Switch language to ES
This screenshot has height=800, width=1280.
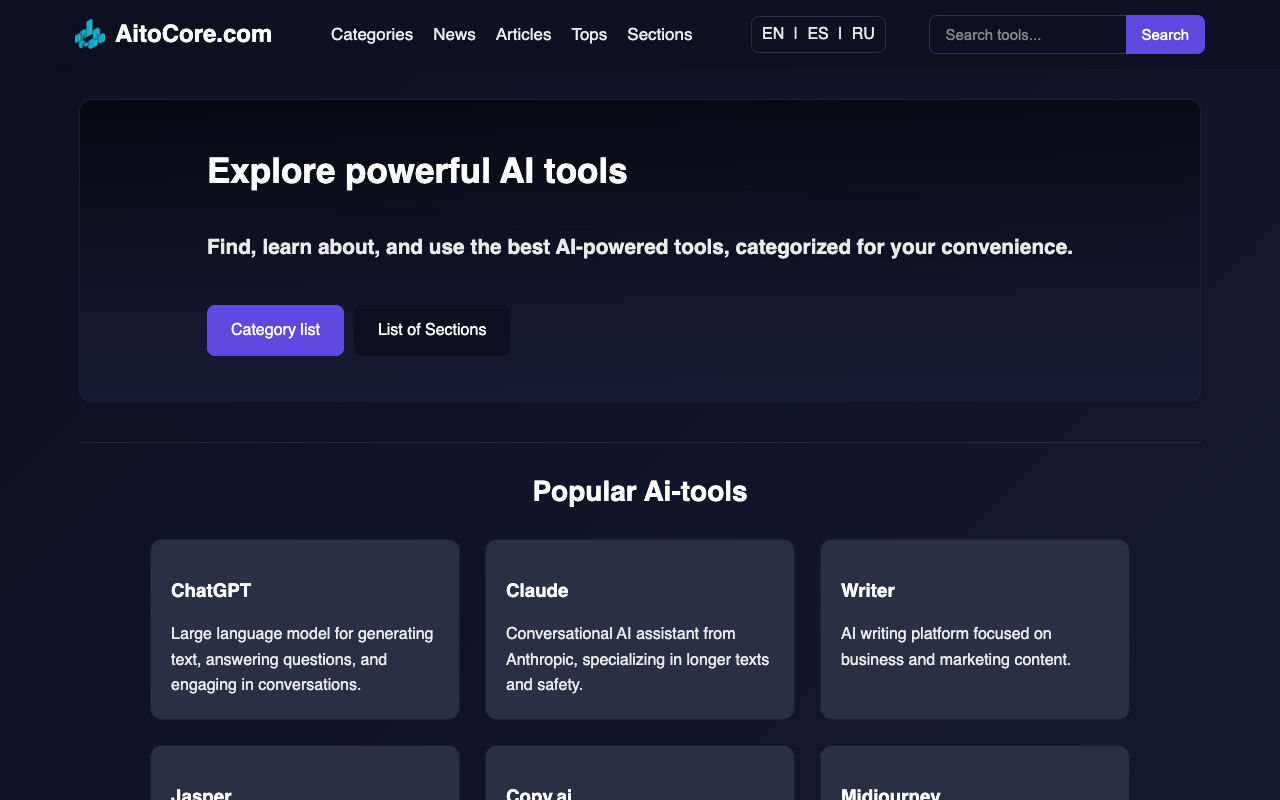(818, 34)
